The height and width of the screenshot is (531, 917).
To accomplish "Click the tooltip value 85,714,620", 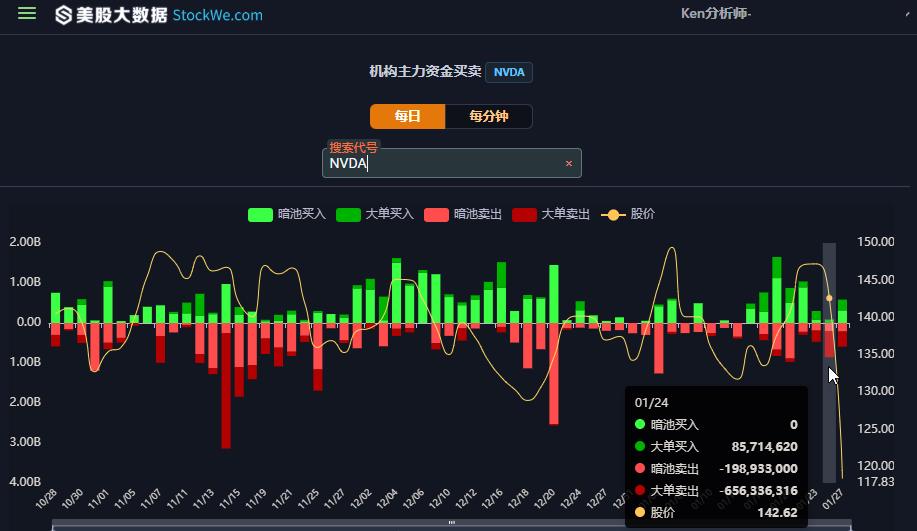I will coord(764,447).
